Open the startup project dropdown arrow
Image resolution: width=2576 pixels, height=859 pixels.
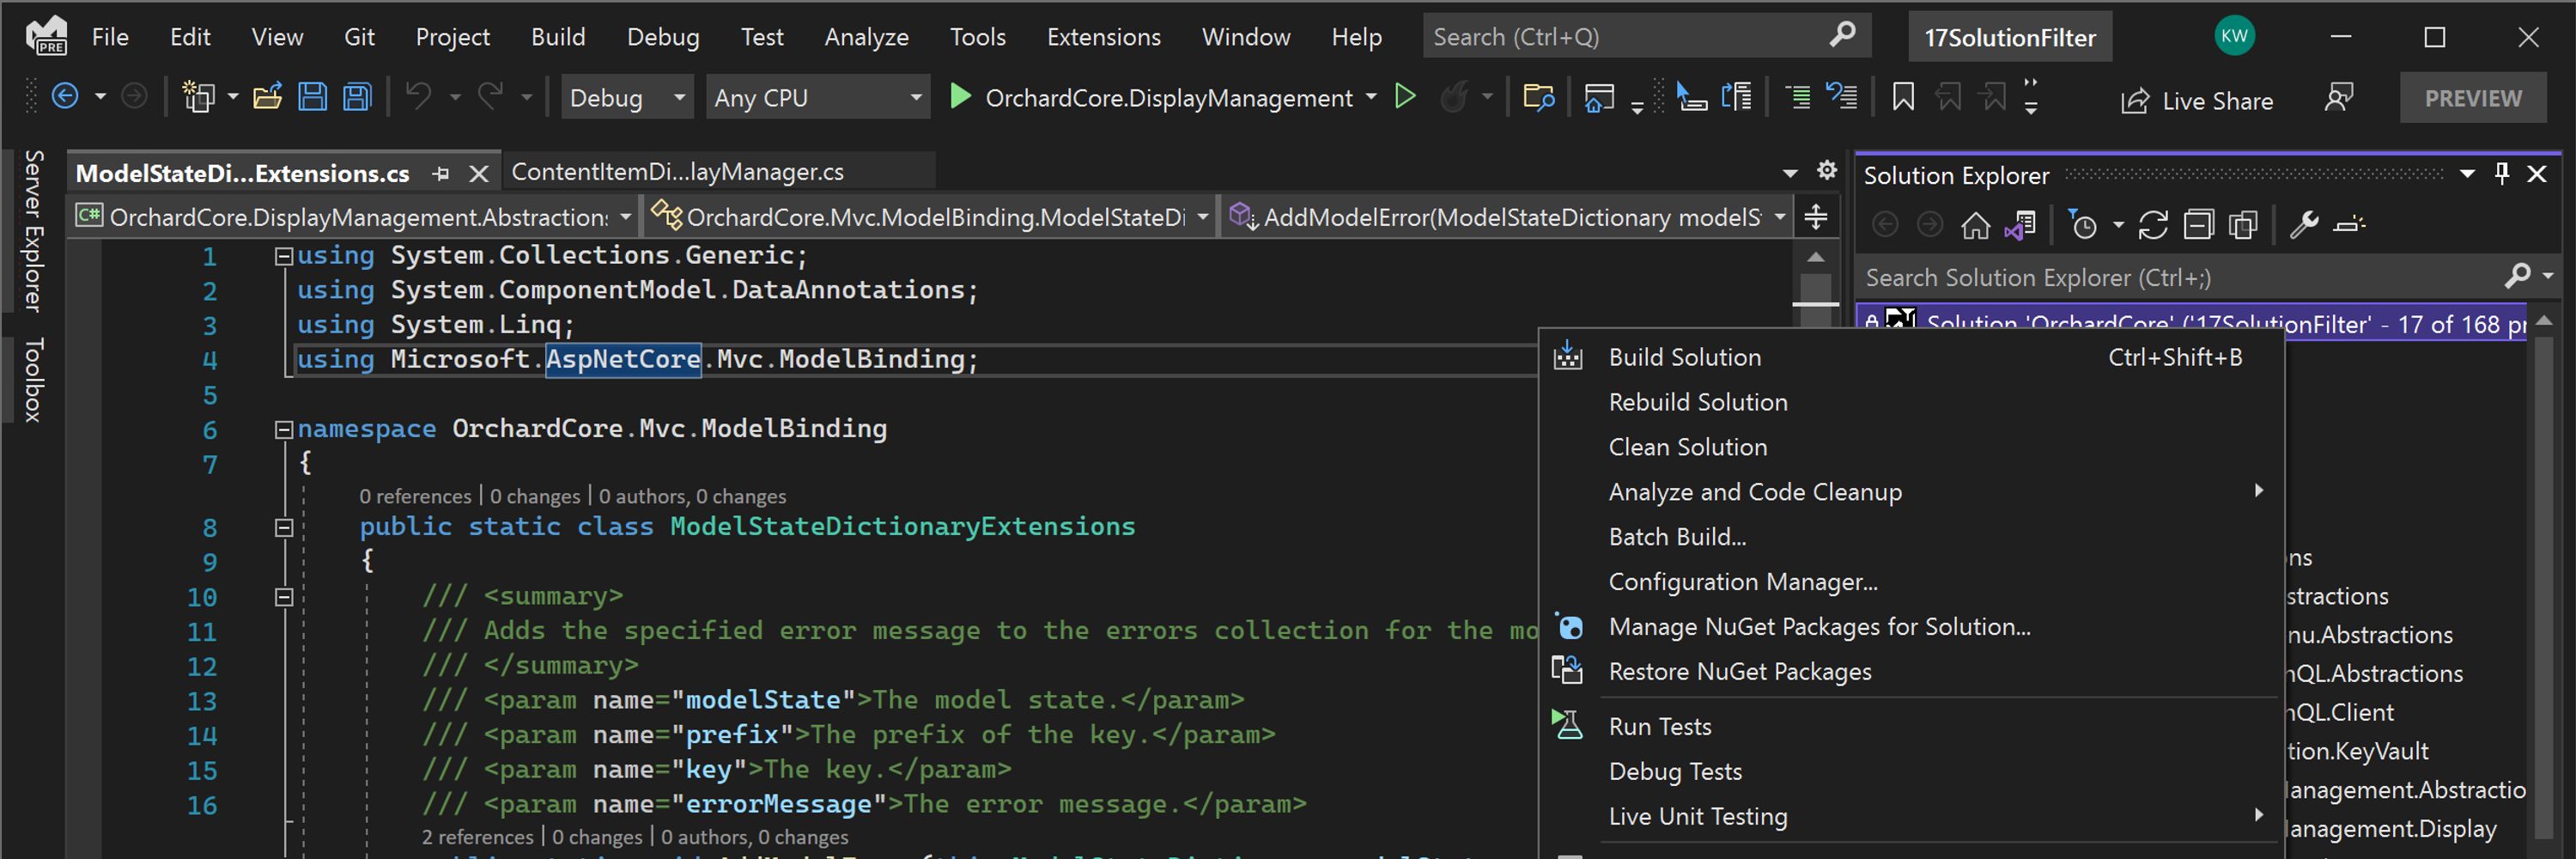coord(1371,97)
